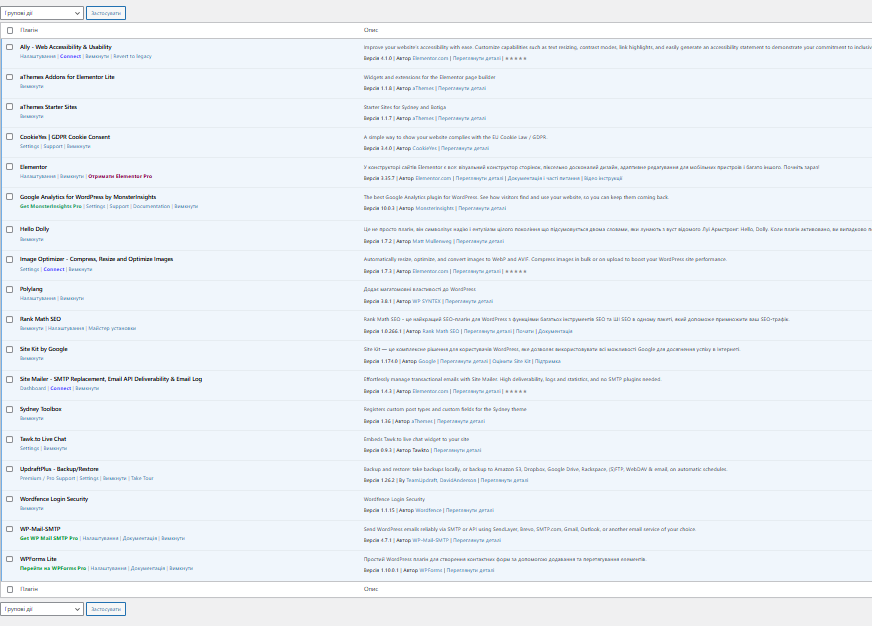Open CookieYes Support link
872x626 pixels.
click(53, 146)
